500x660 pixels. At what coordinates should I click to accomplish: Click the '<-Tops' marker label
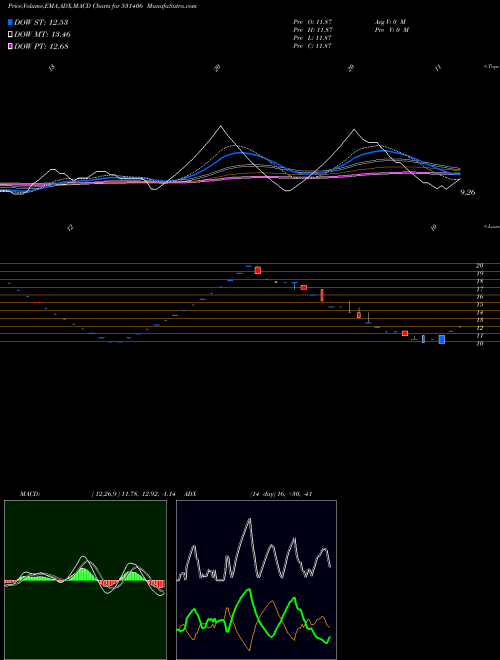[492, 67]
